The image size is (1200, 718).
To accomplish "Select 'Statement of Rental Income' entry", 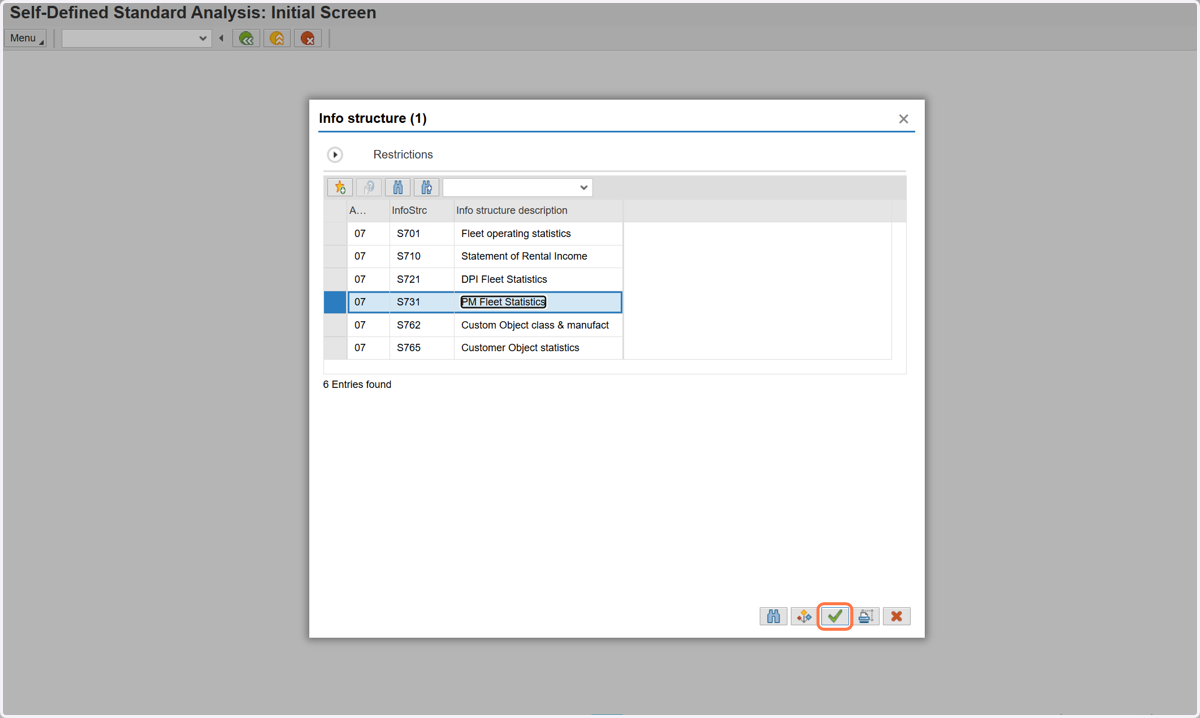I will click(x=538, y=257).
